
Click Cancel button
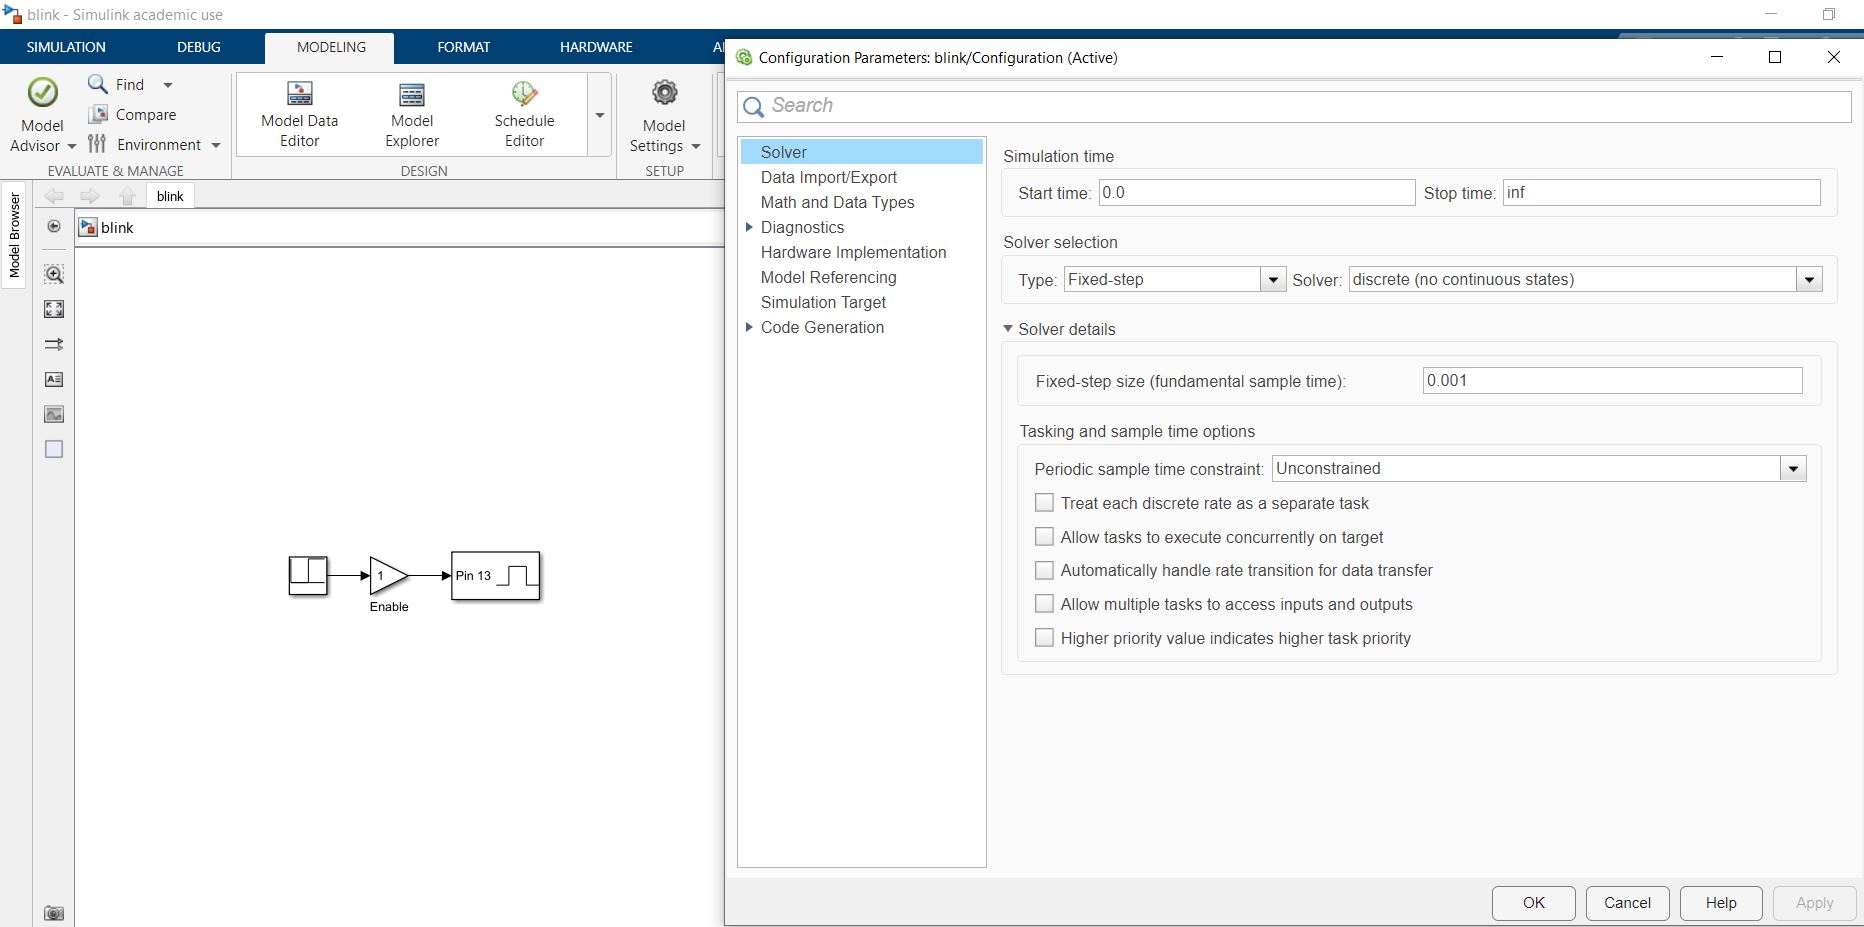pos(1628,903)
